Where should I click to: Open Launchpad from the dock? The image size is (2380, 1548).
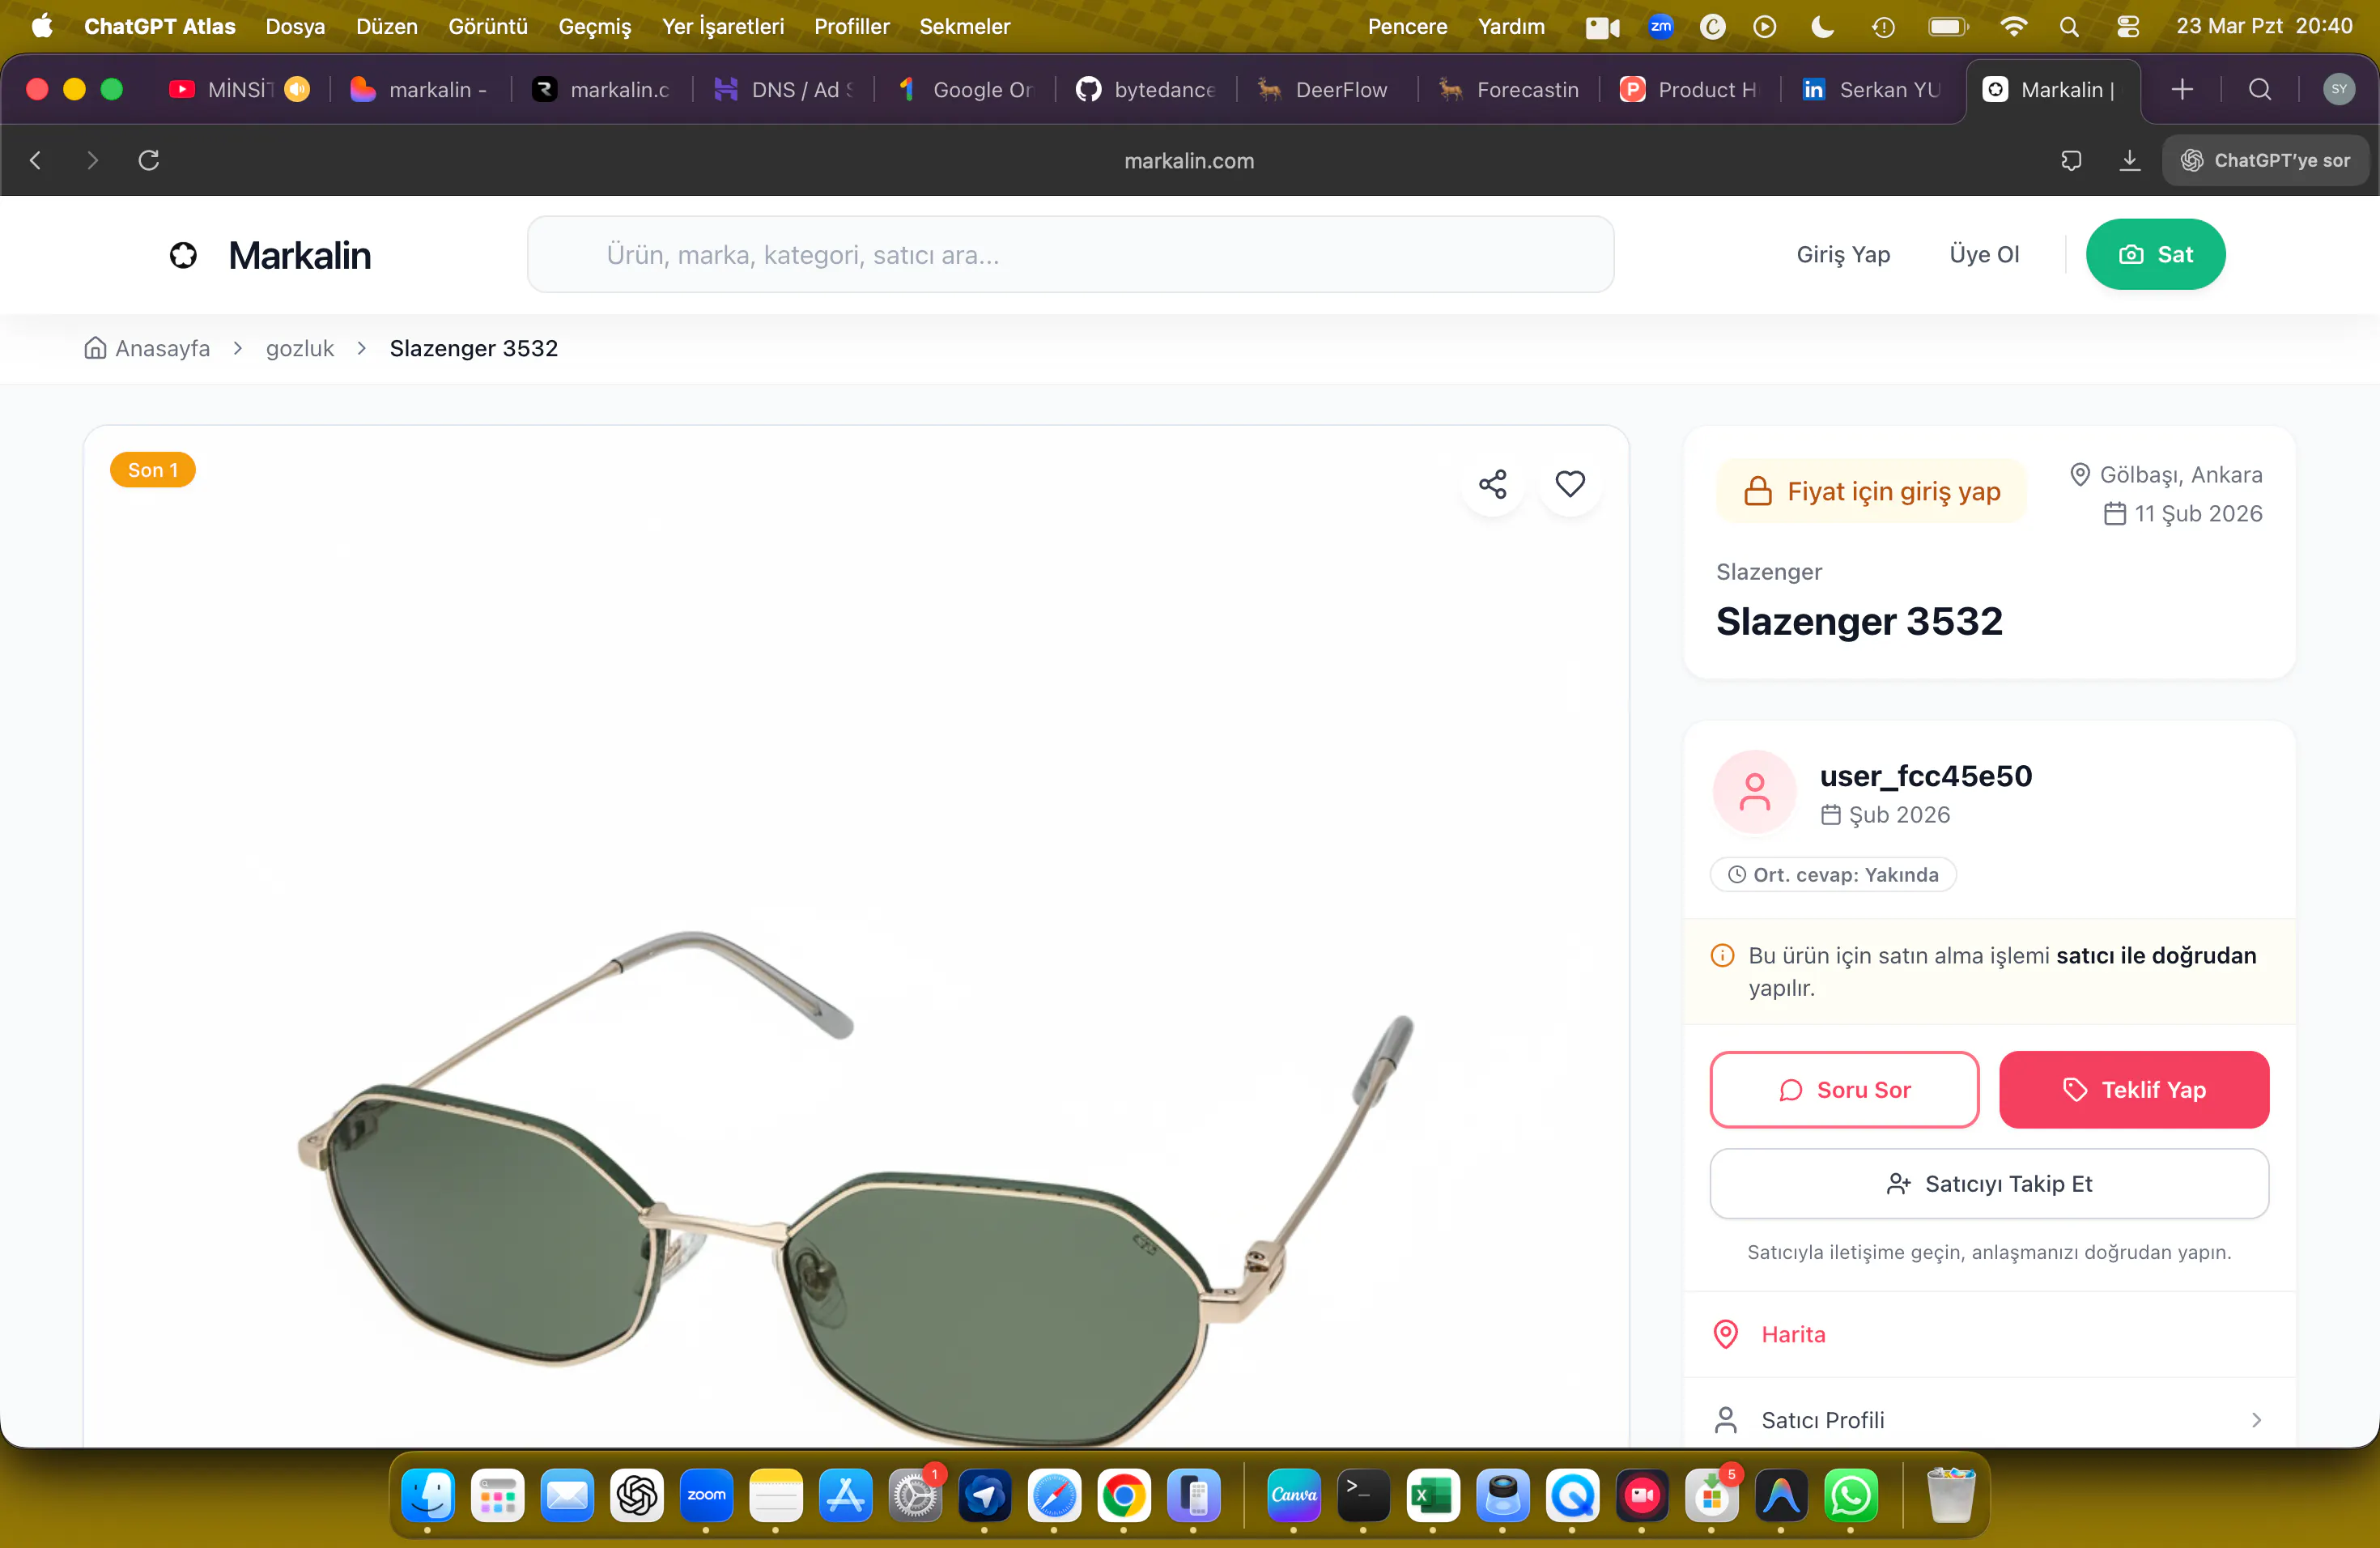(x=497, y=1496)
